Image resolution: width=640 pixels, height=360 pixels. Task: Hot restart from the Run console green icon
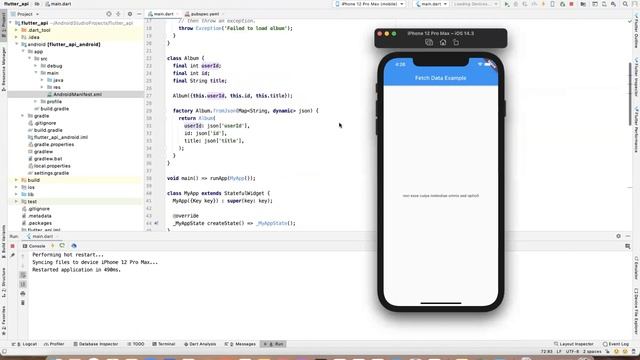[62, 246]
